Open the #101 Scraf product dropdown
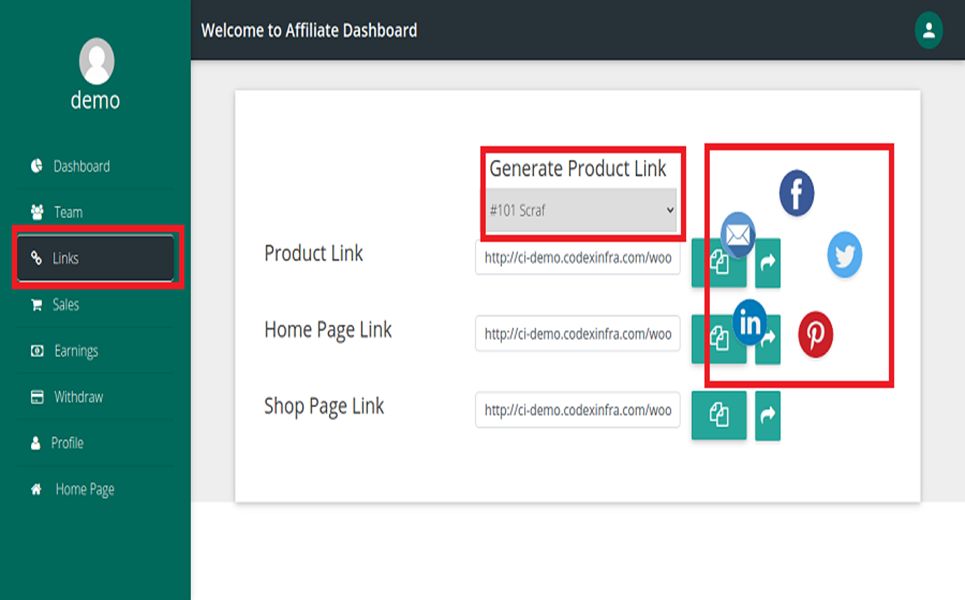Image resolution: width=965 pixels, height=600 pixels. (x=582, y=210)
